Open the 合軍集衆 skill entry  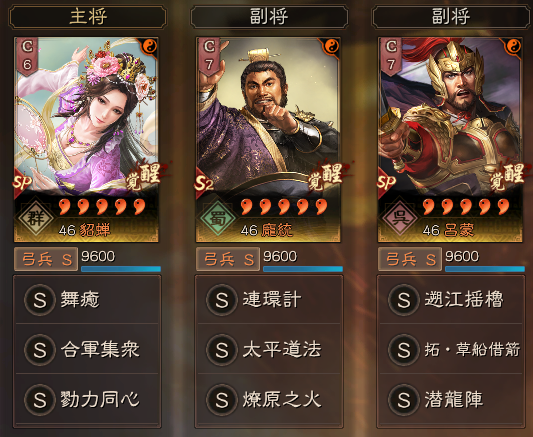(87, 349)
